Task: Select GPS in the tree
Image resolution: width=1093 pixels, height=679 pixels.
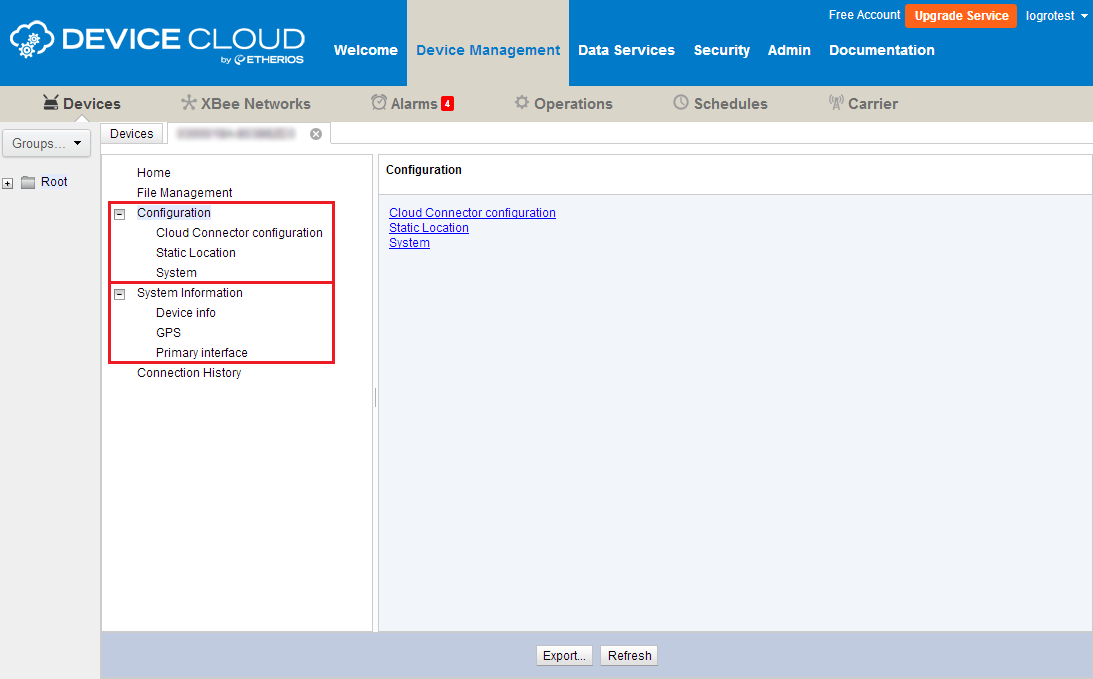Action: 168,333
